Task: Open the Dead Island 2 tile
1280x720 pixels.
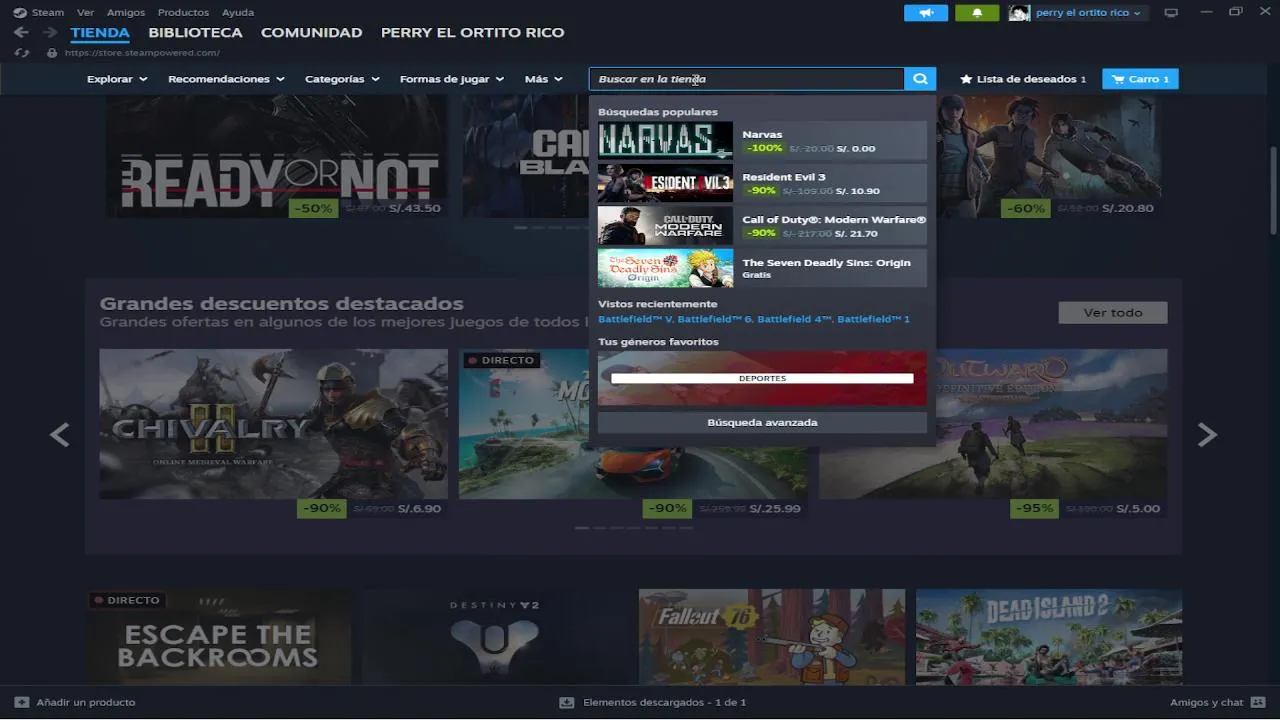Action: [x=1049, y=637]
